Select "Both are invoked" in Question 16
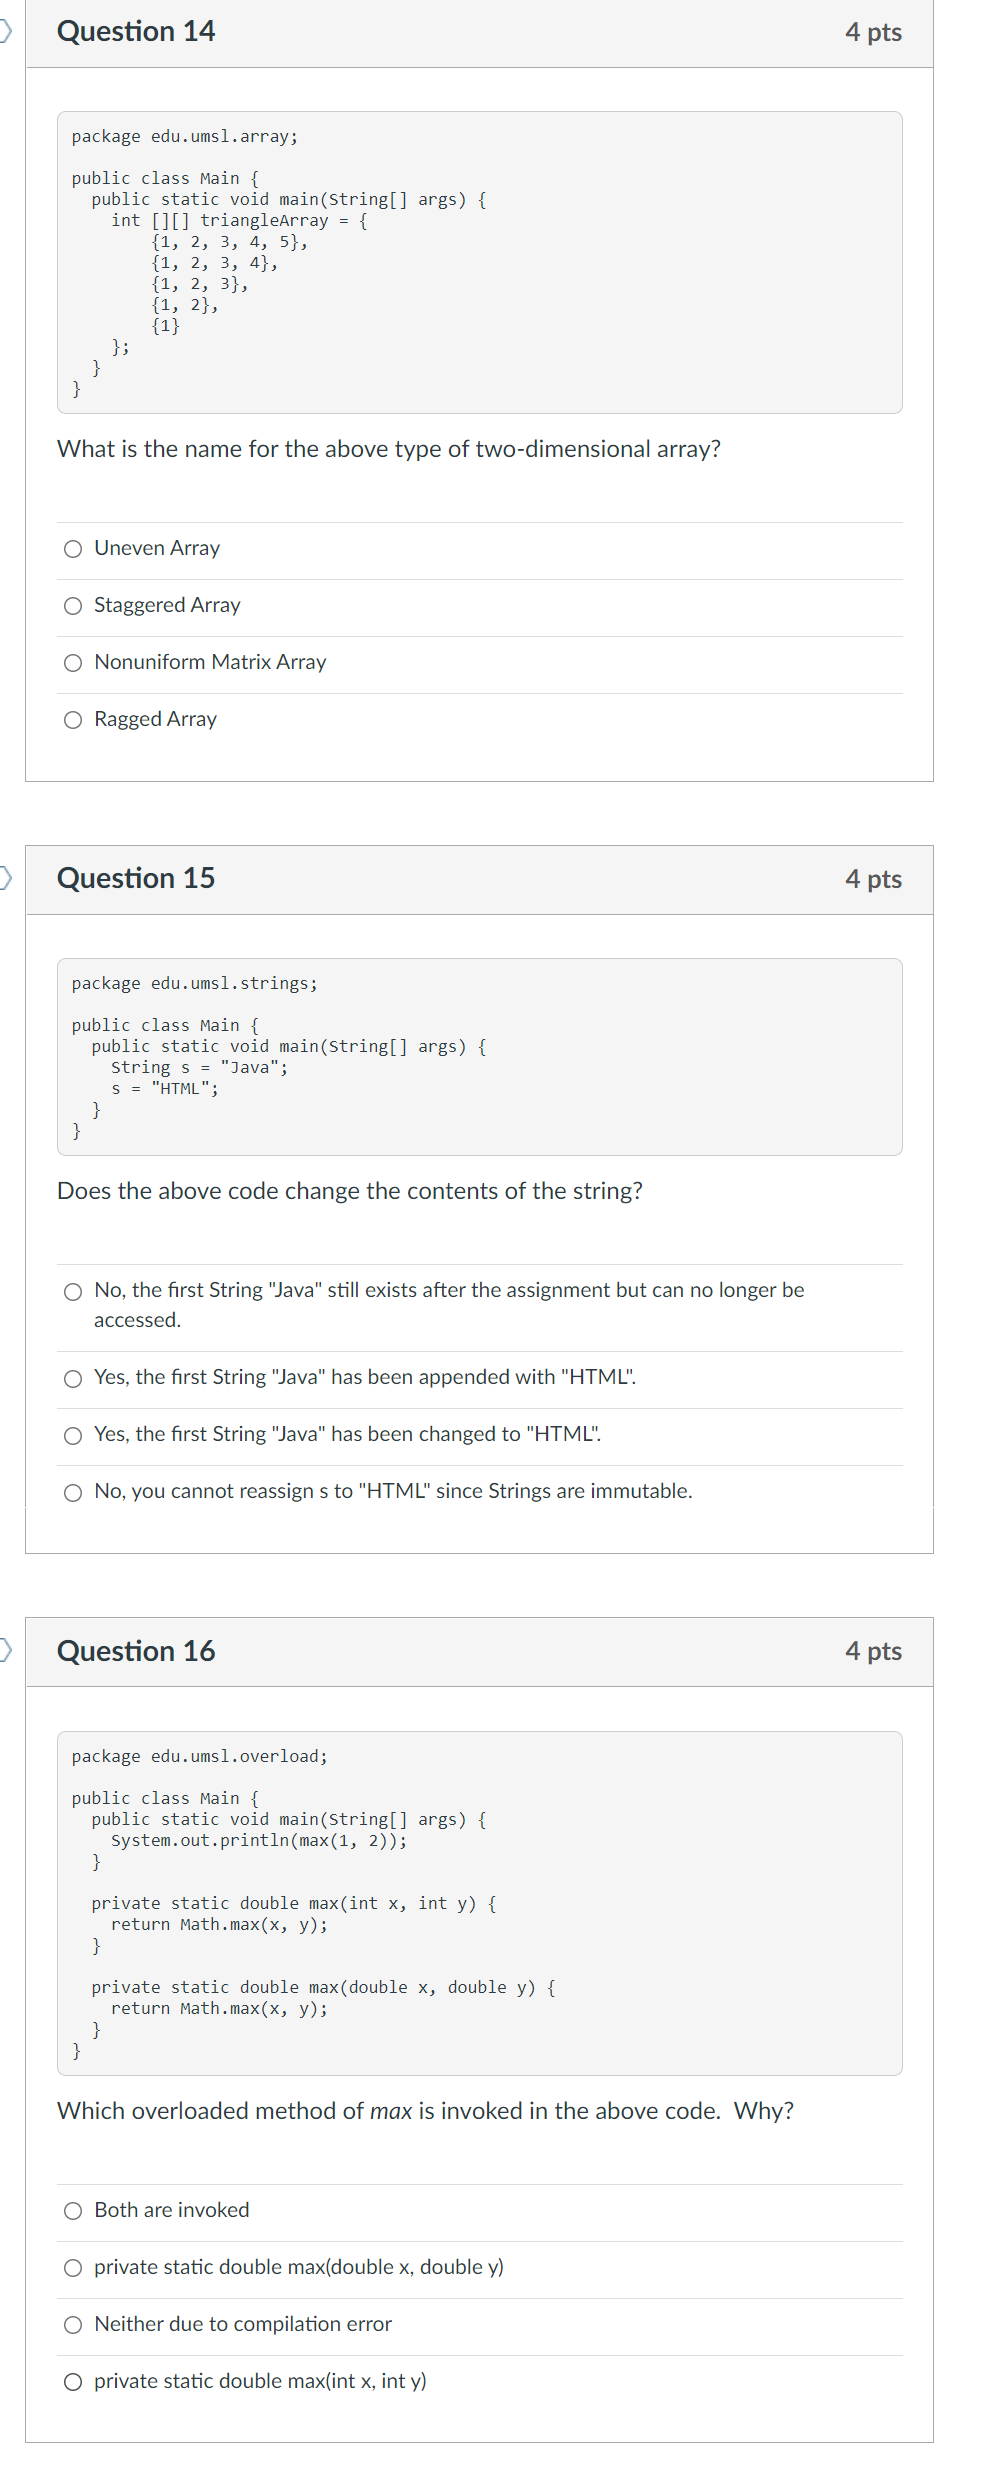The image size is (998, 2477). coord(72,2211)
